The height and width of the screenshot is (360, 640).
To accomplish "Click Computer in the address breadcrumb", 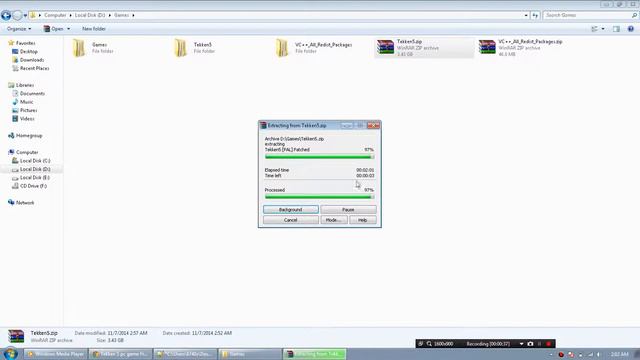I will (55, 15).
